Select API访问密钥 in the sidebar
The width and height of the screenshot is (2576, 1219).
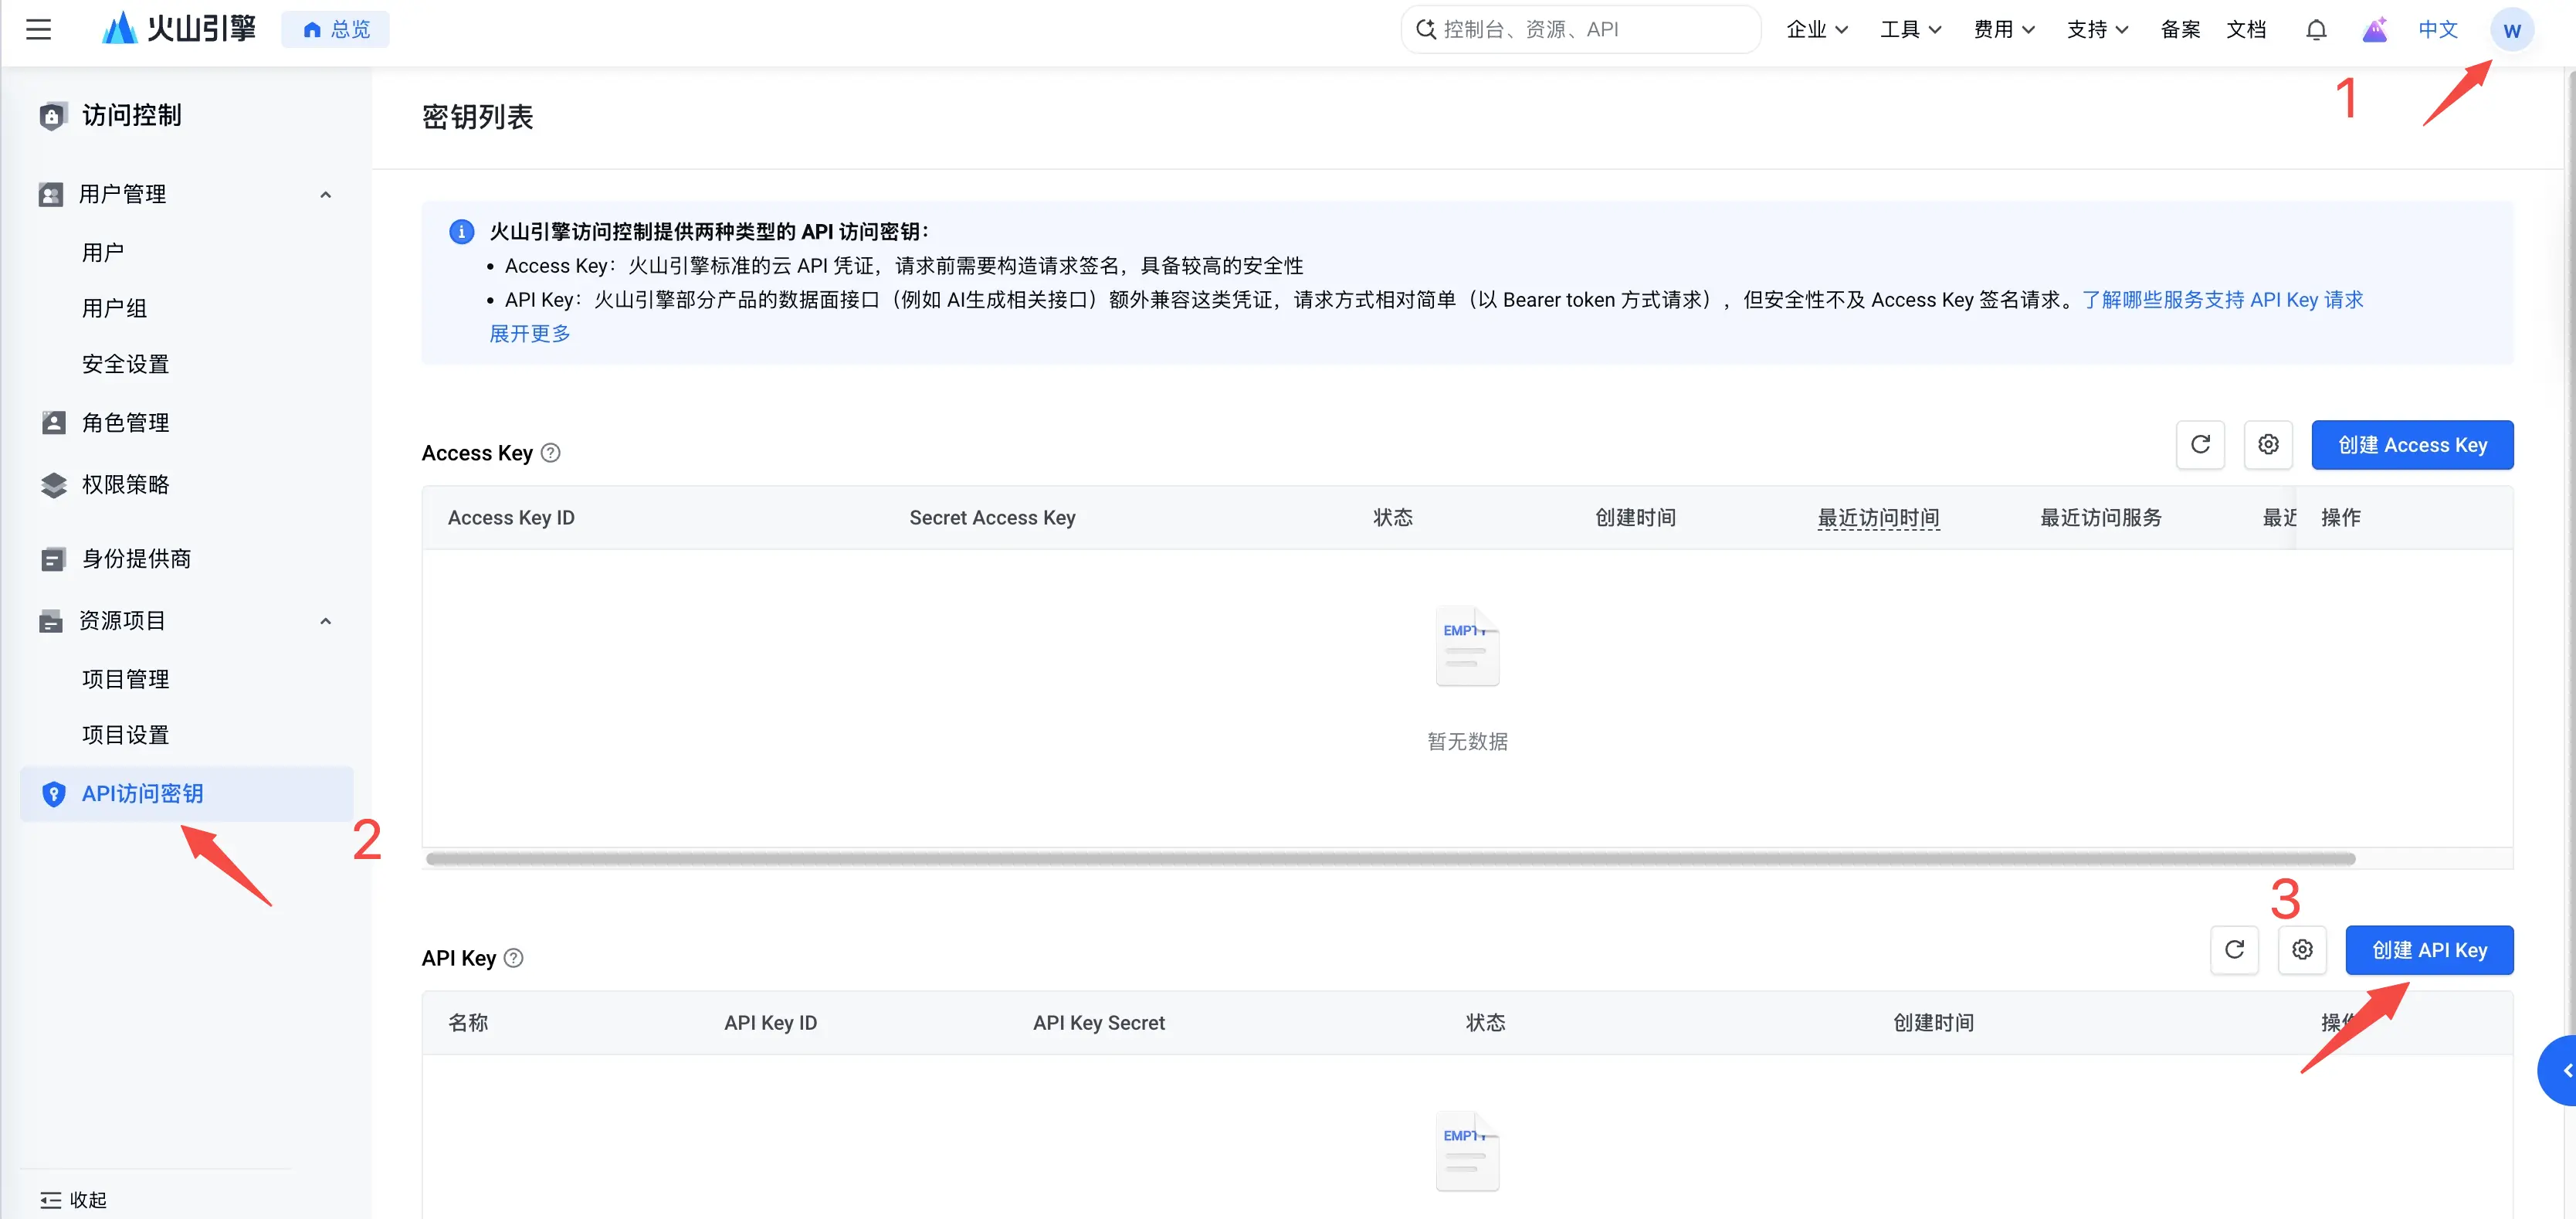[187, 794]
